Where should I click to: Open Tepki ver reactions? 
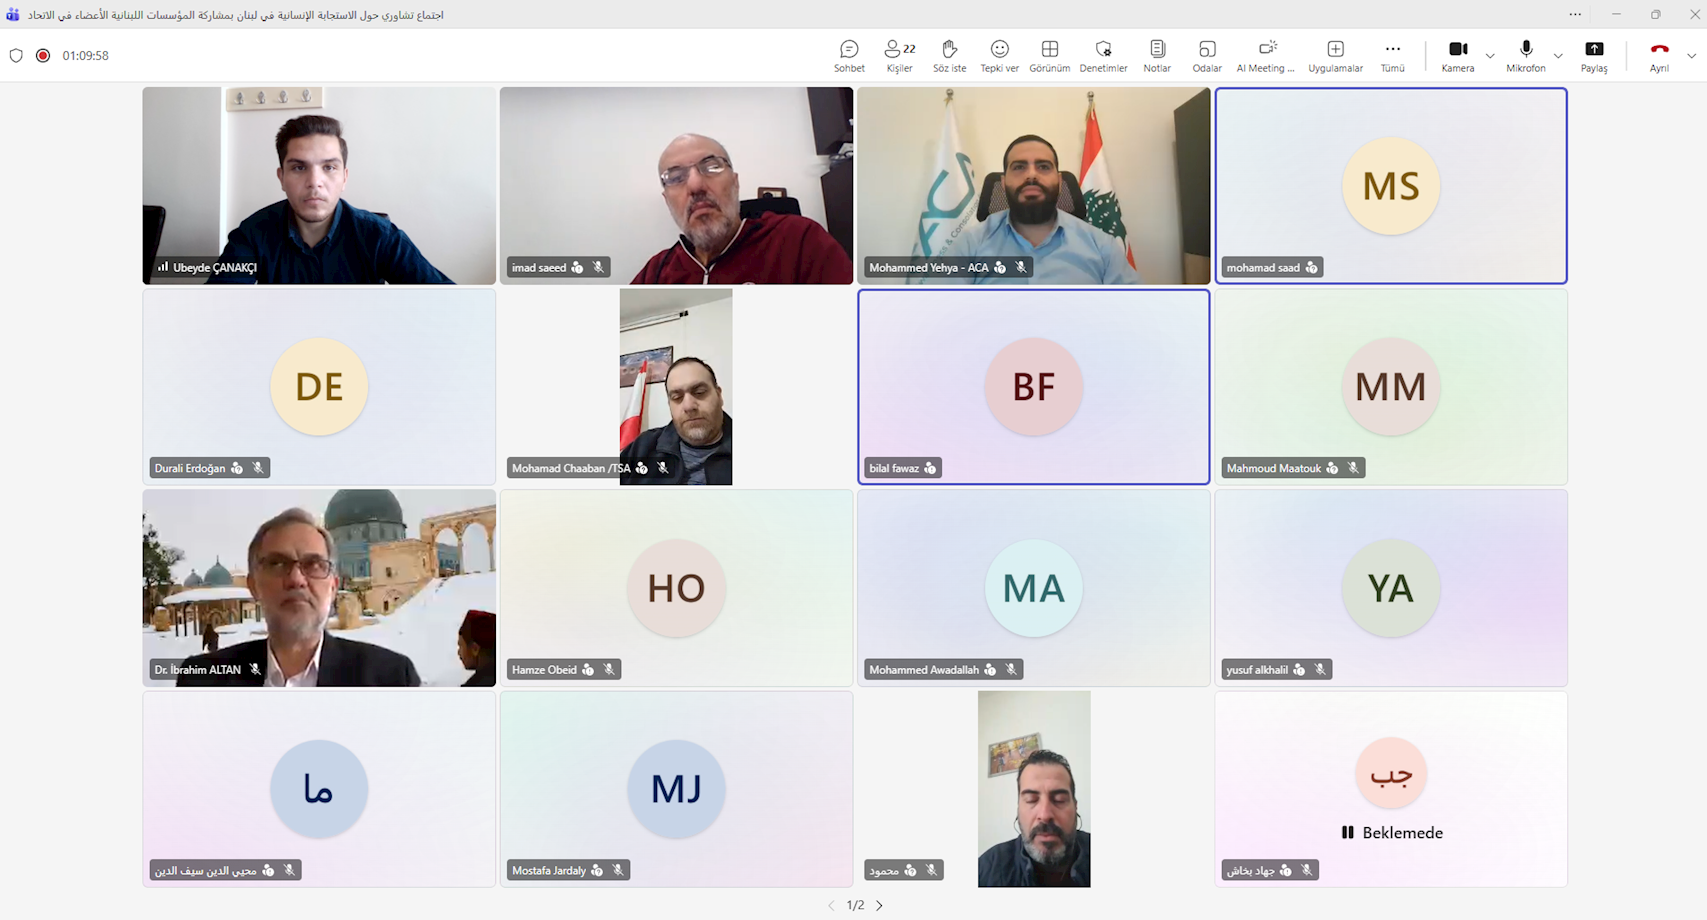coord(999,55)
